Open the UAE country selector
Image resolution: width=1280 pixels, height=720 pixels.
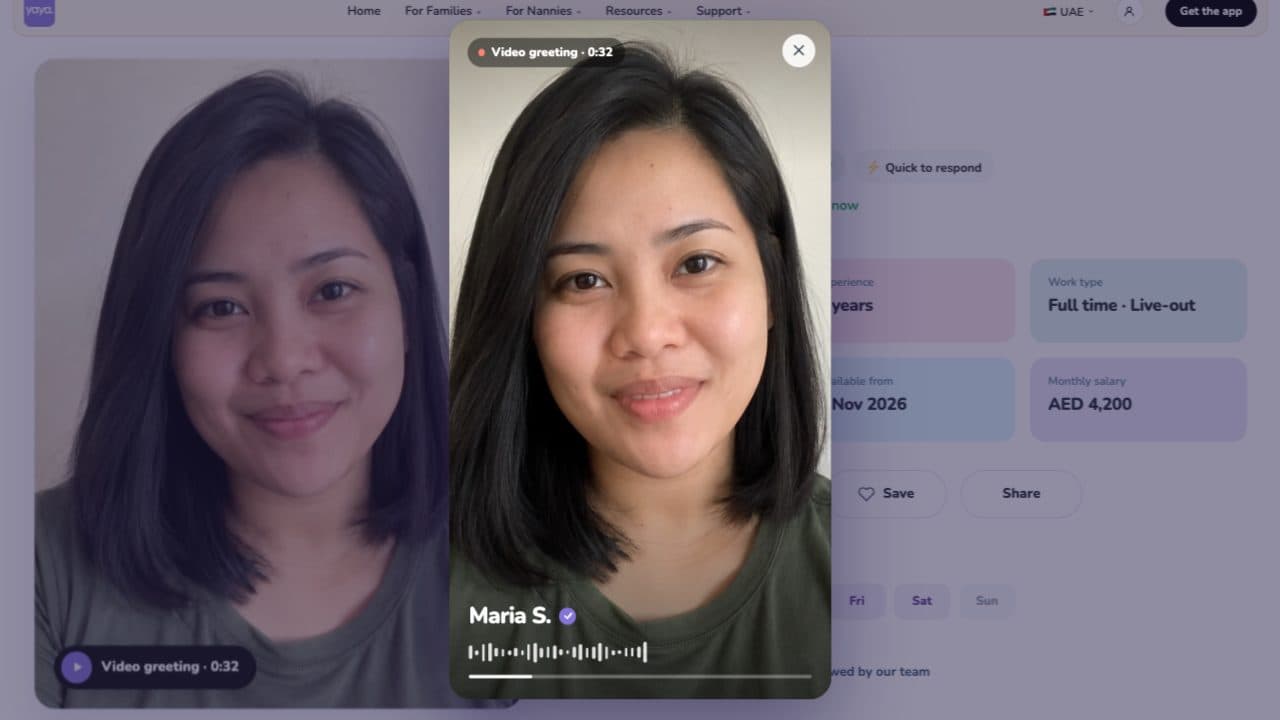click(x=1068, y=12)
